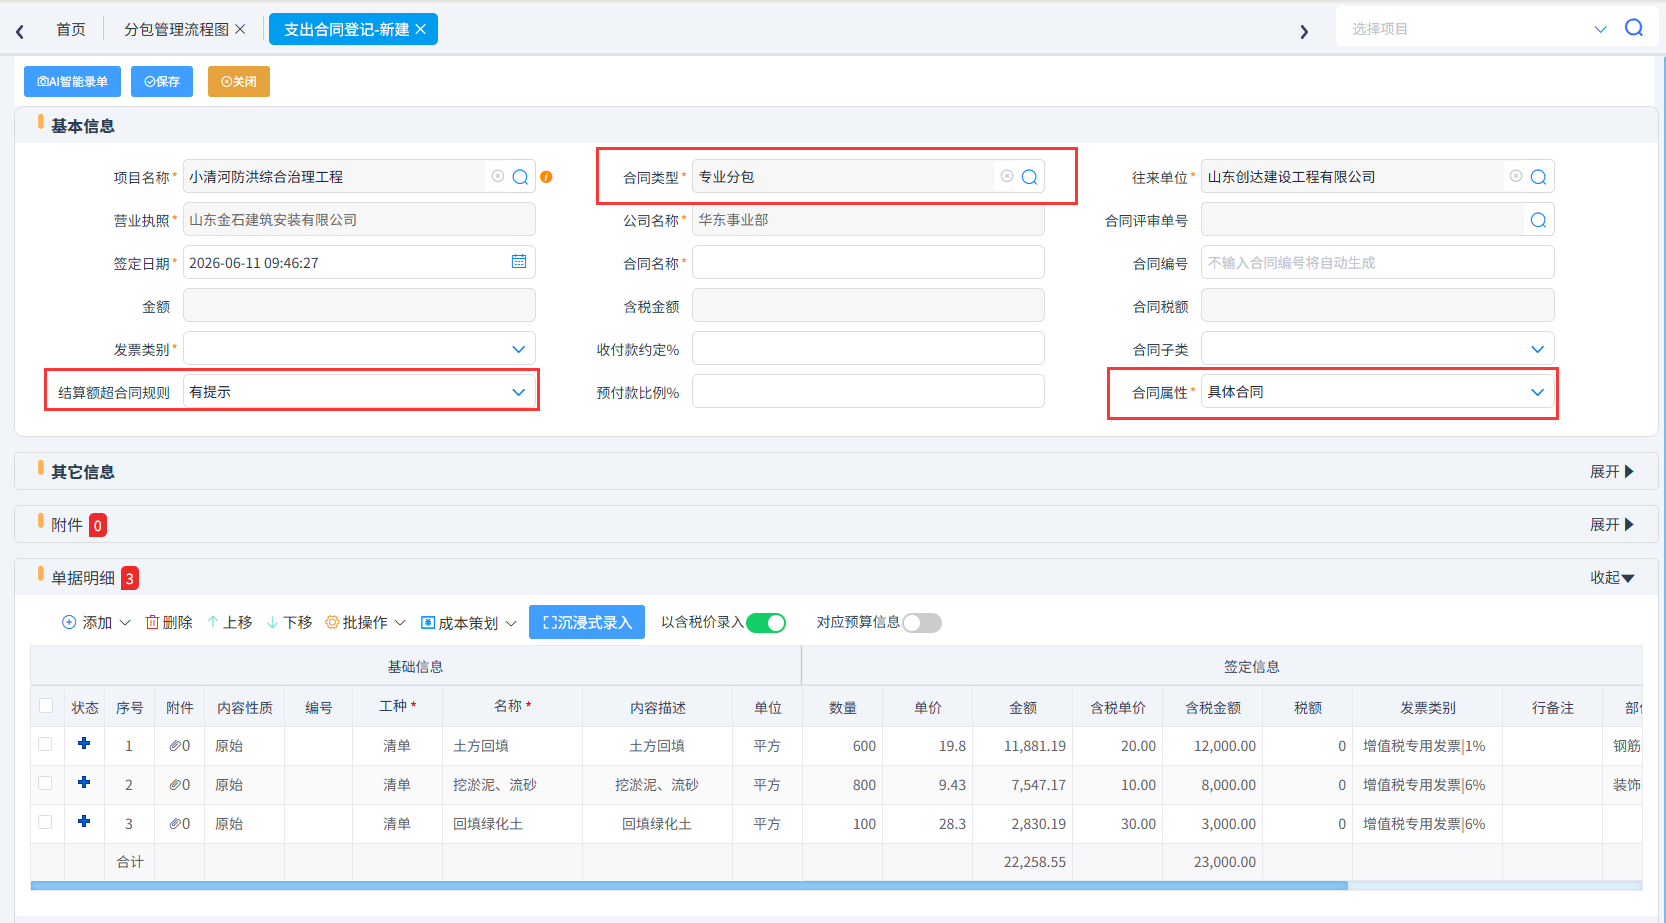Image resolution: width=1666 pixels, height=923 pixels.
Task: Open lookup for 合同类型 field
Action: tap(1029, 177)
